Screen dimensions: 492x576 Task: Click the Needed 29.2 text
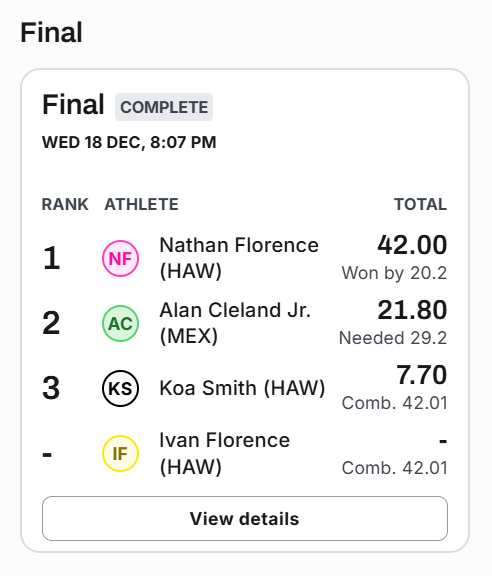[393, 338]
